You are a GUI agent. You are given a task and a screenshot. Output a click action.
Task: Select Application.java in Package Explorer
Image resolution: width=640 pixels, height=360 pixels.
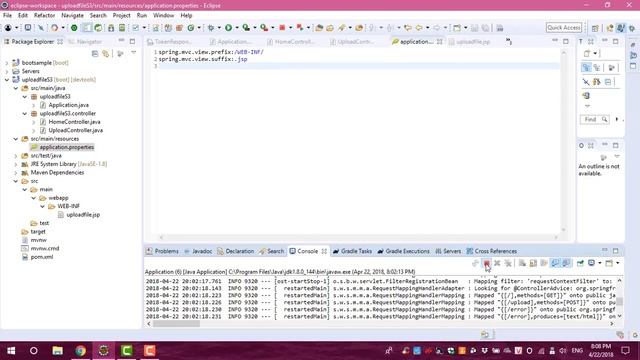[68, 105]
